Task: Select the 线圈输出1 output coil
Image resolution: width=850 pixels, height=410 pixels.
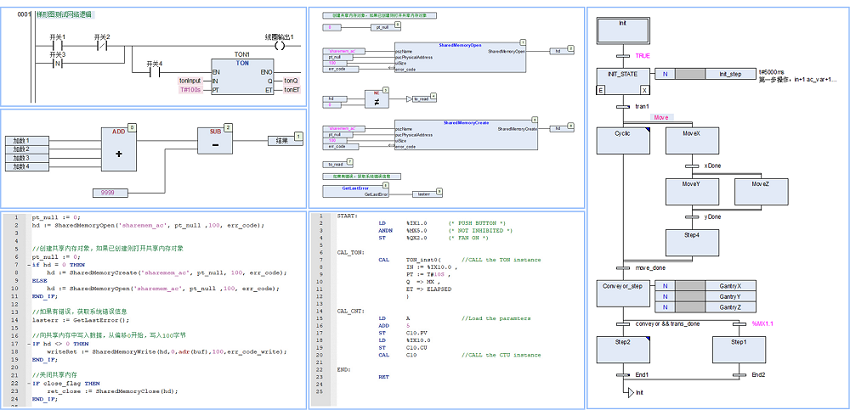Action: [280, 46]
